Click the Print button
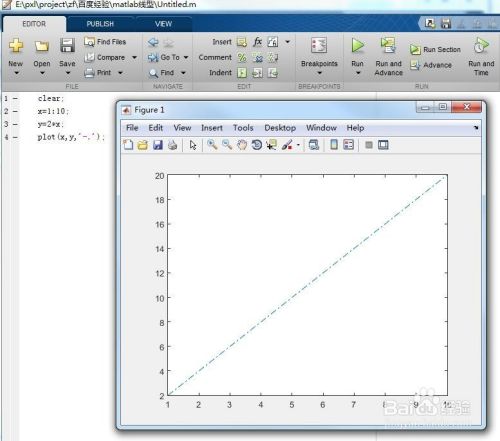 (x=98, y=72)
